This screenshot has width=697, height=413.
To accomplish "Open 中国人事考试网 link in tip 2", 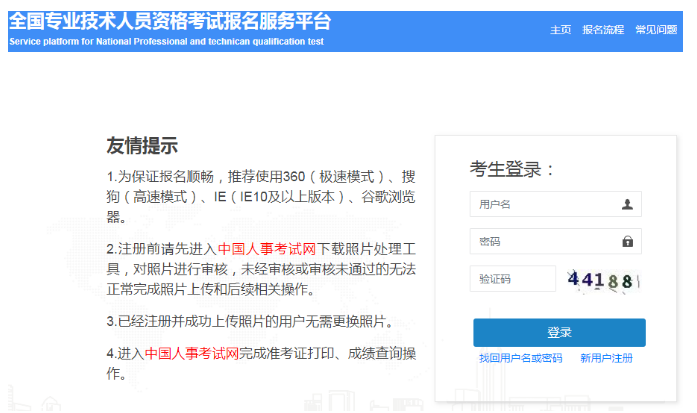I will 268,248.
